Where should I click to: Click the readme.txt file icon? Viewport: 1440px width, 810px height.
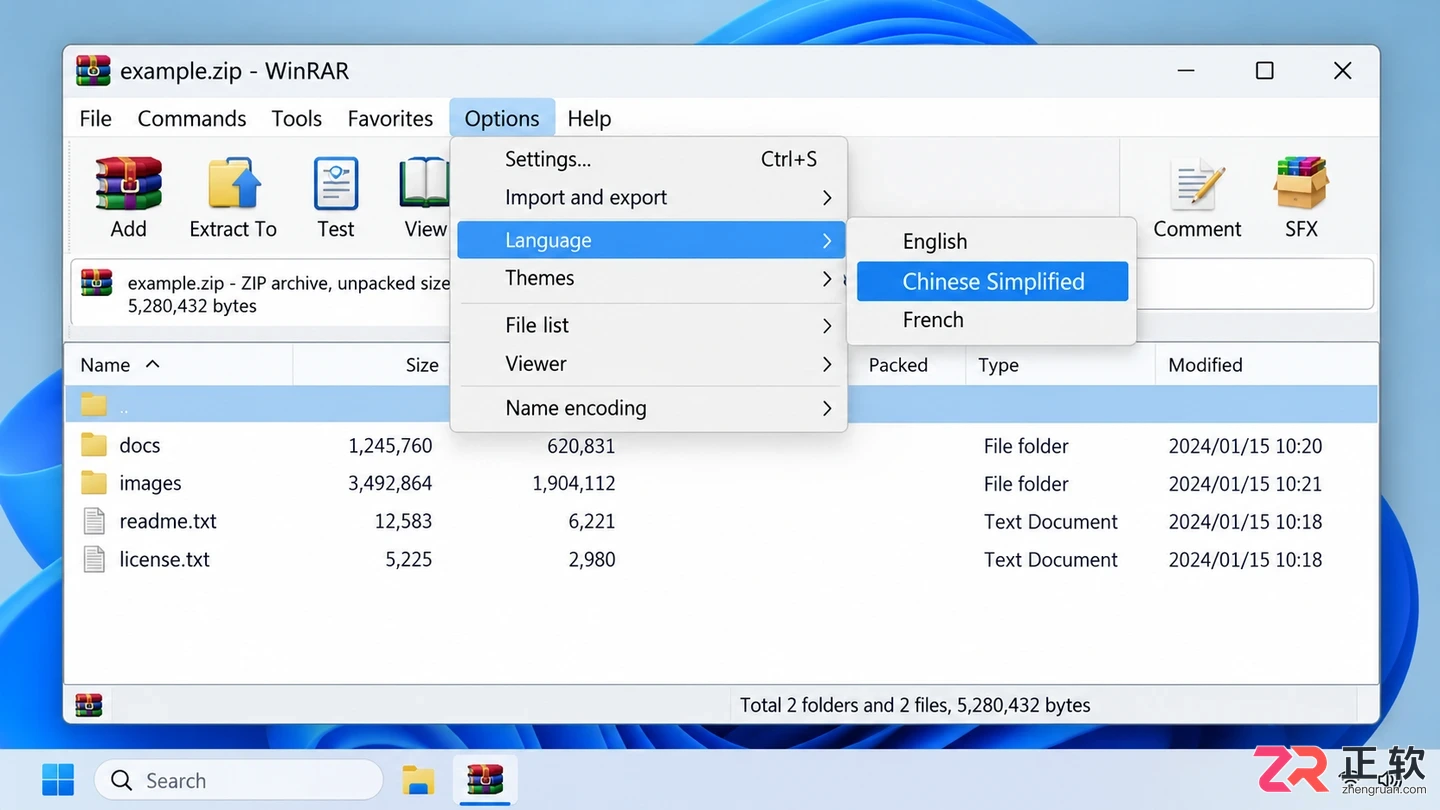pyautogui.click(x=94, y=521)
